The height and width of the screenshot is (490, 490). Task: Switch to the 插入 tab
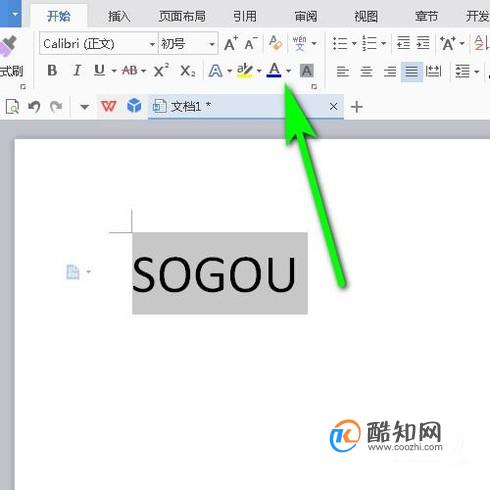[119, 16]
